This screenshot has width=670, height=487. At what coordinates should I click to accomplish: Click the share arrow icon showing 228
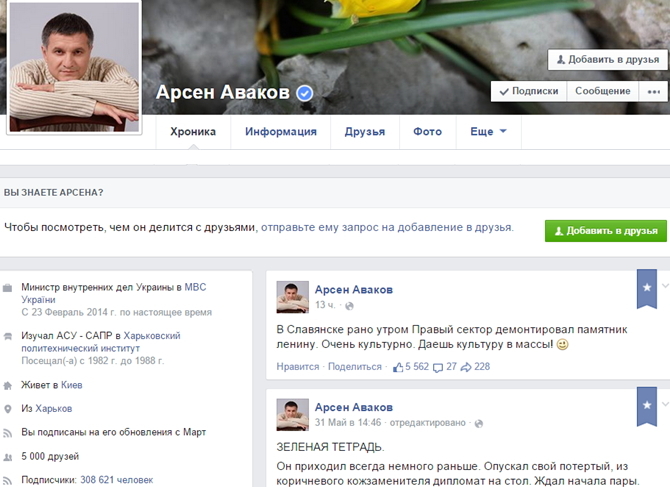pyautogui.click(x=466, y=367)
